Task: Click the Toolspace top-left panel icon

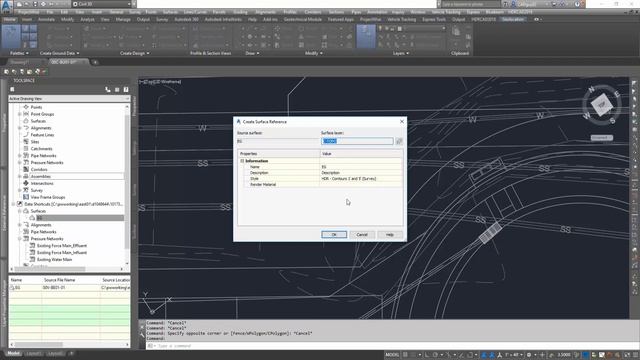Action: (x=12, y=89)
